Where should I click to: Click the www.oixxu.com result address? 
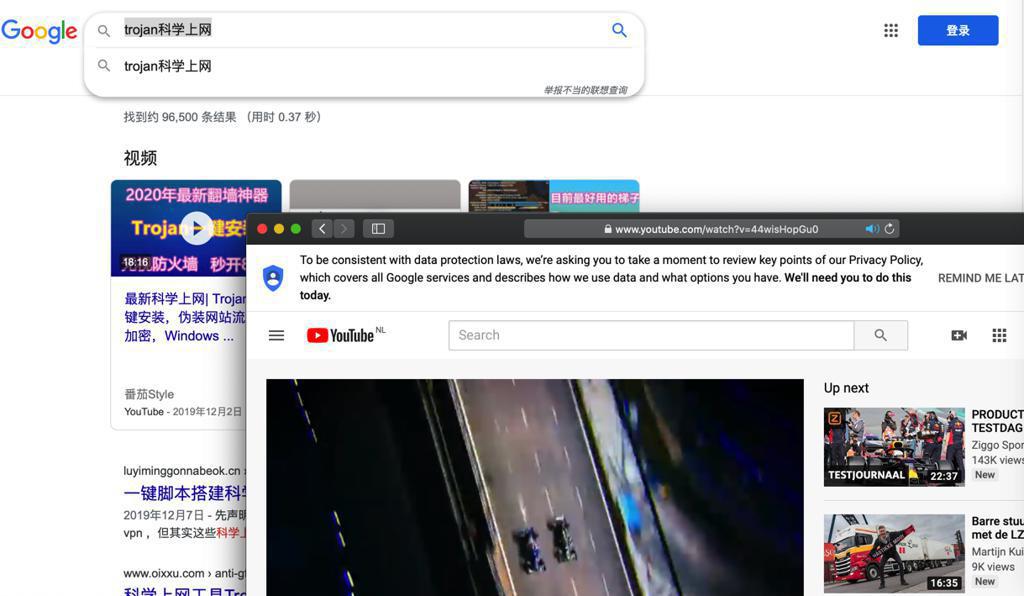tap(184, 573)
